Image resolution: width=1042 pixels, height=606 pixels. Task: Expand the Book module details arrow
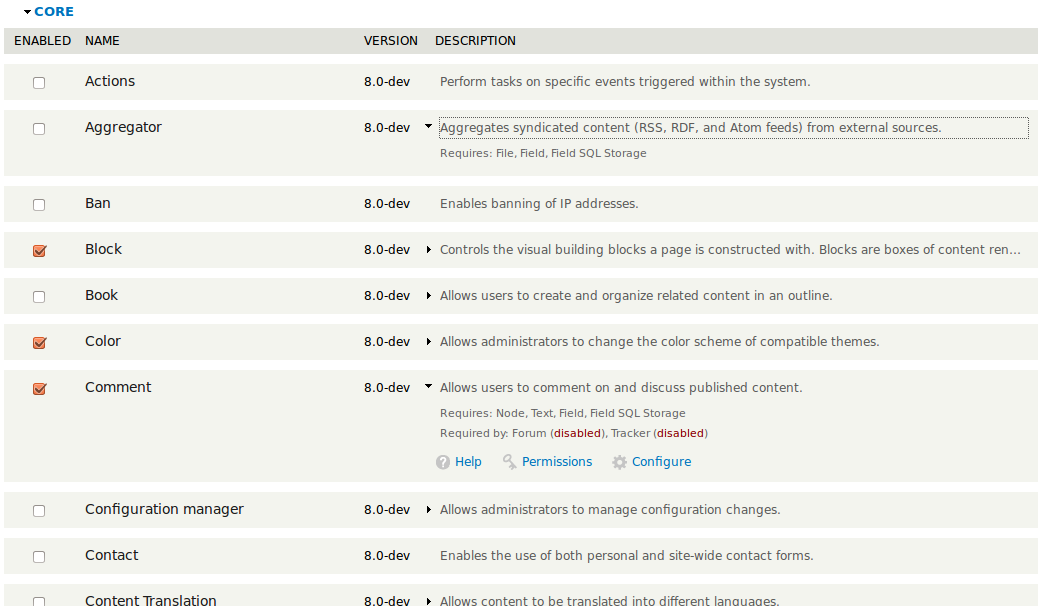point(429,296)
